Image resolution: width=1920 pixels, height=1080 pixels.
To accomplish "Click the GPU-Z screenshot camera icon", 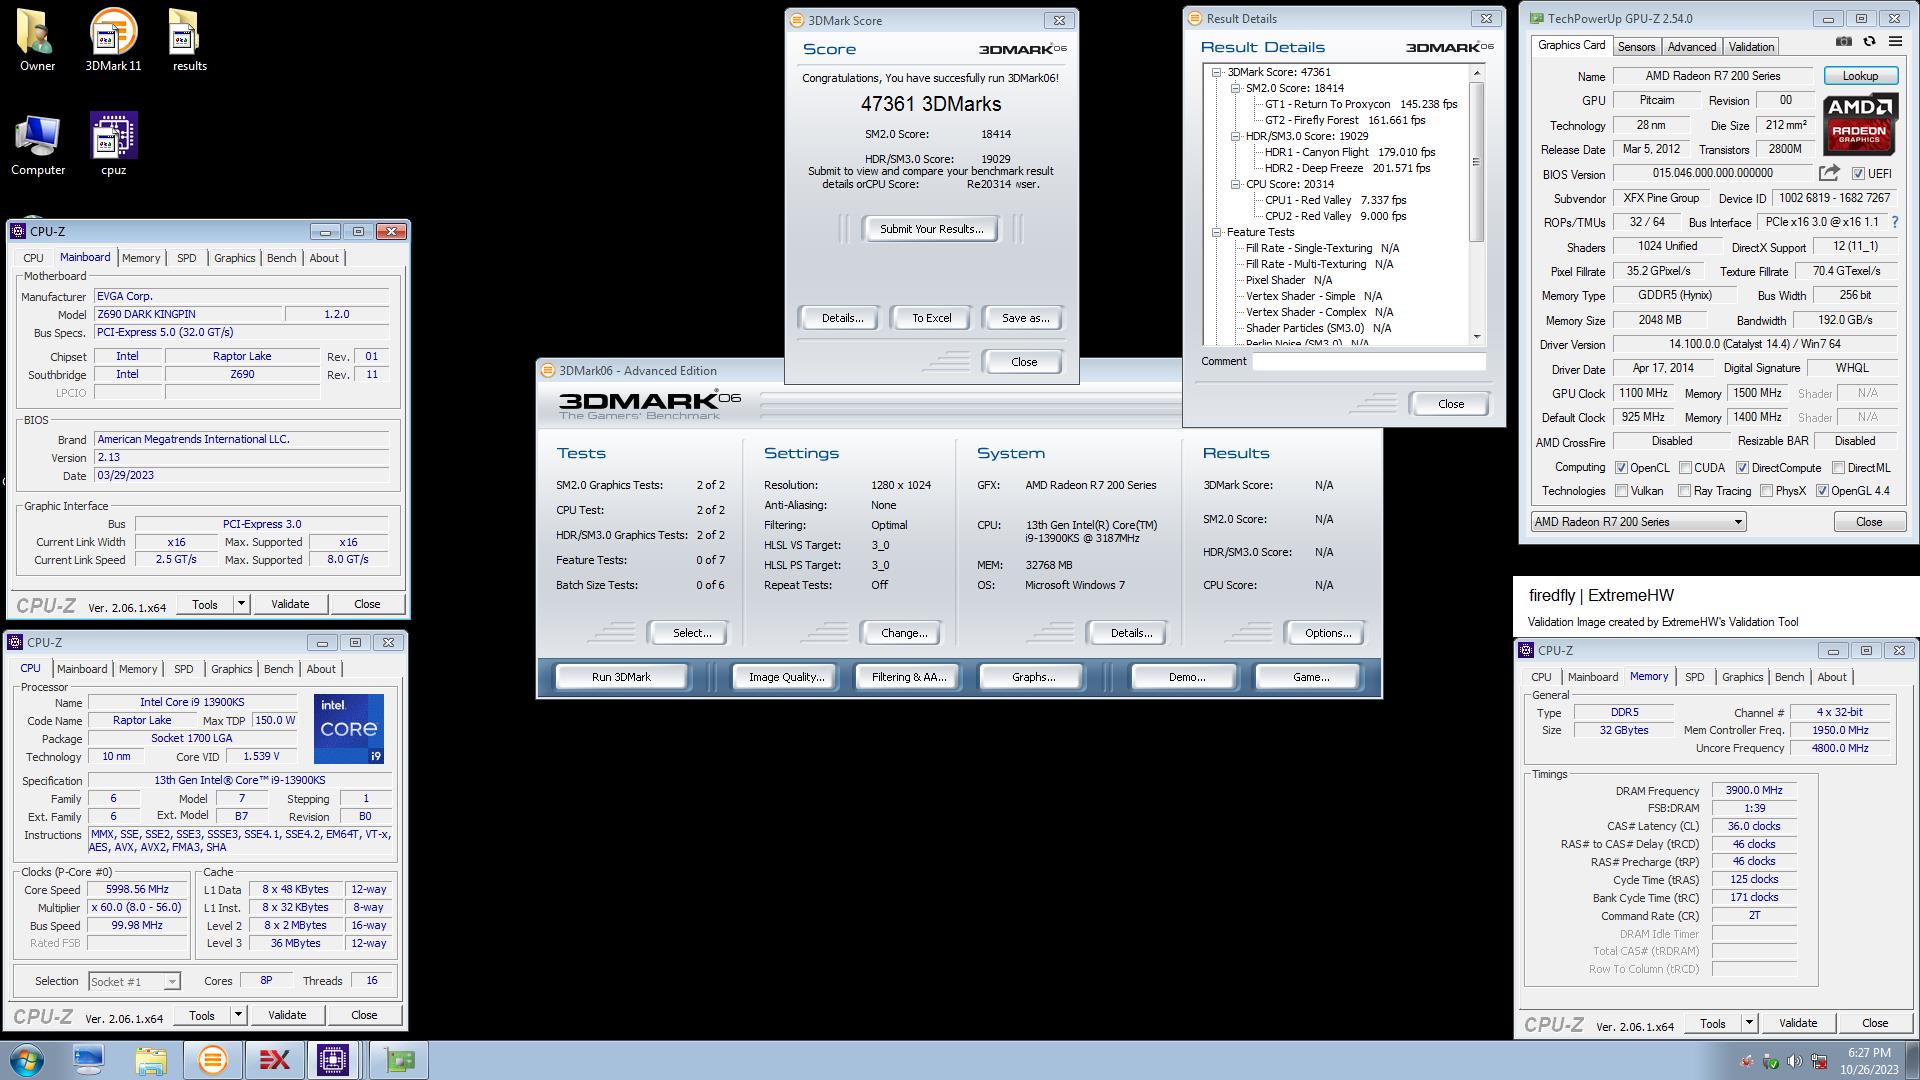I will (x=1843, y=42).
